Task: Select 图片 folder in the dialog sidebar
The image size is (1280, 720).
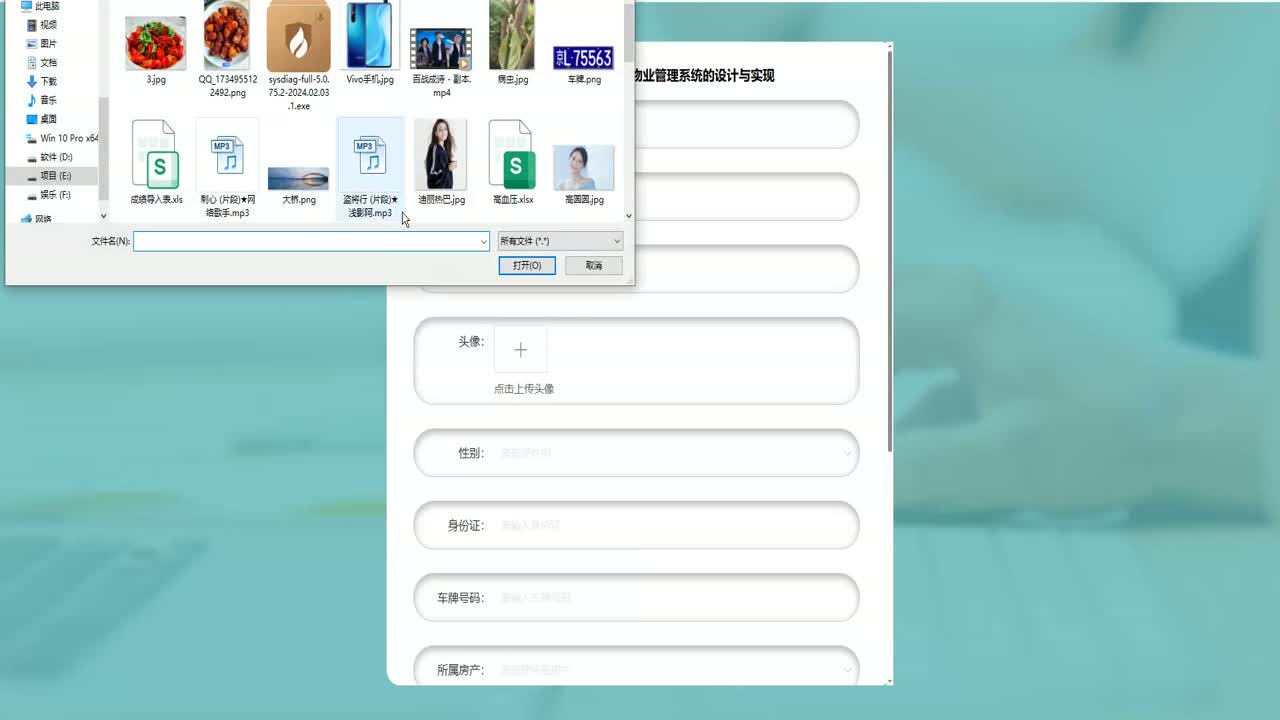Action: (x=48, y=44)
